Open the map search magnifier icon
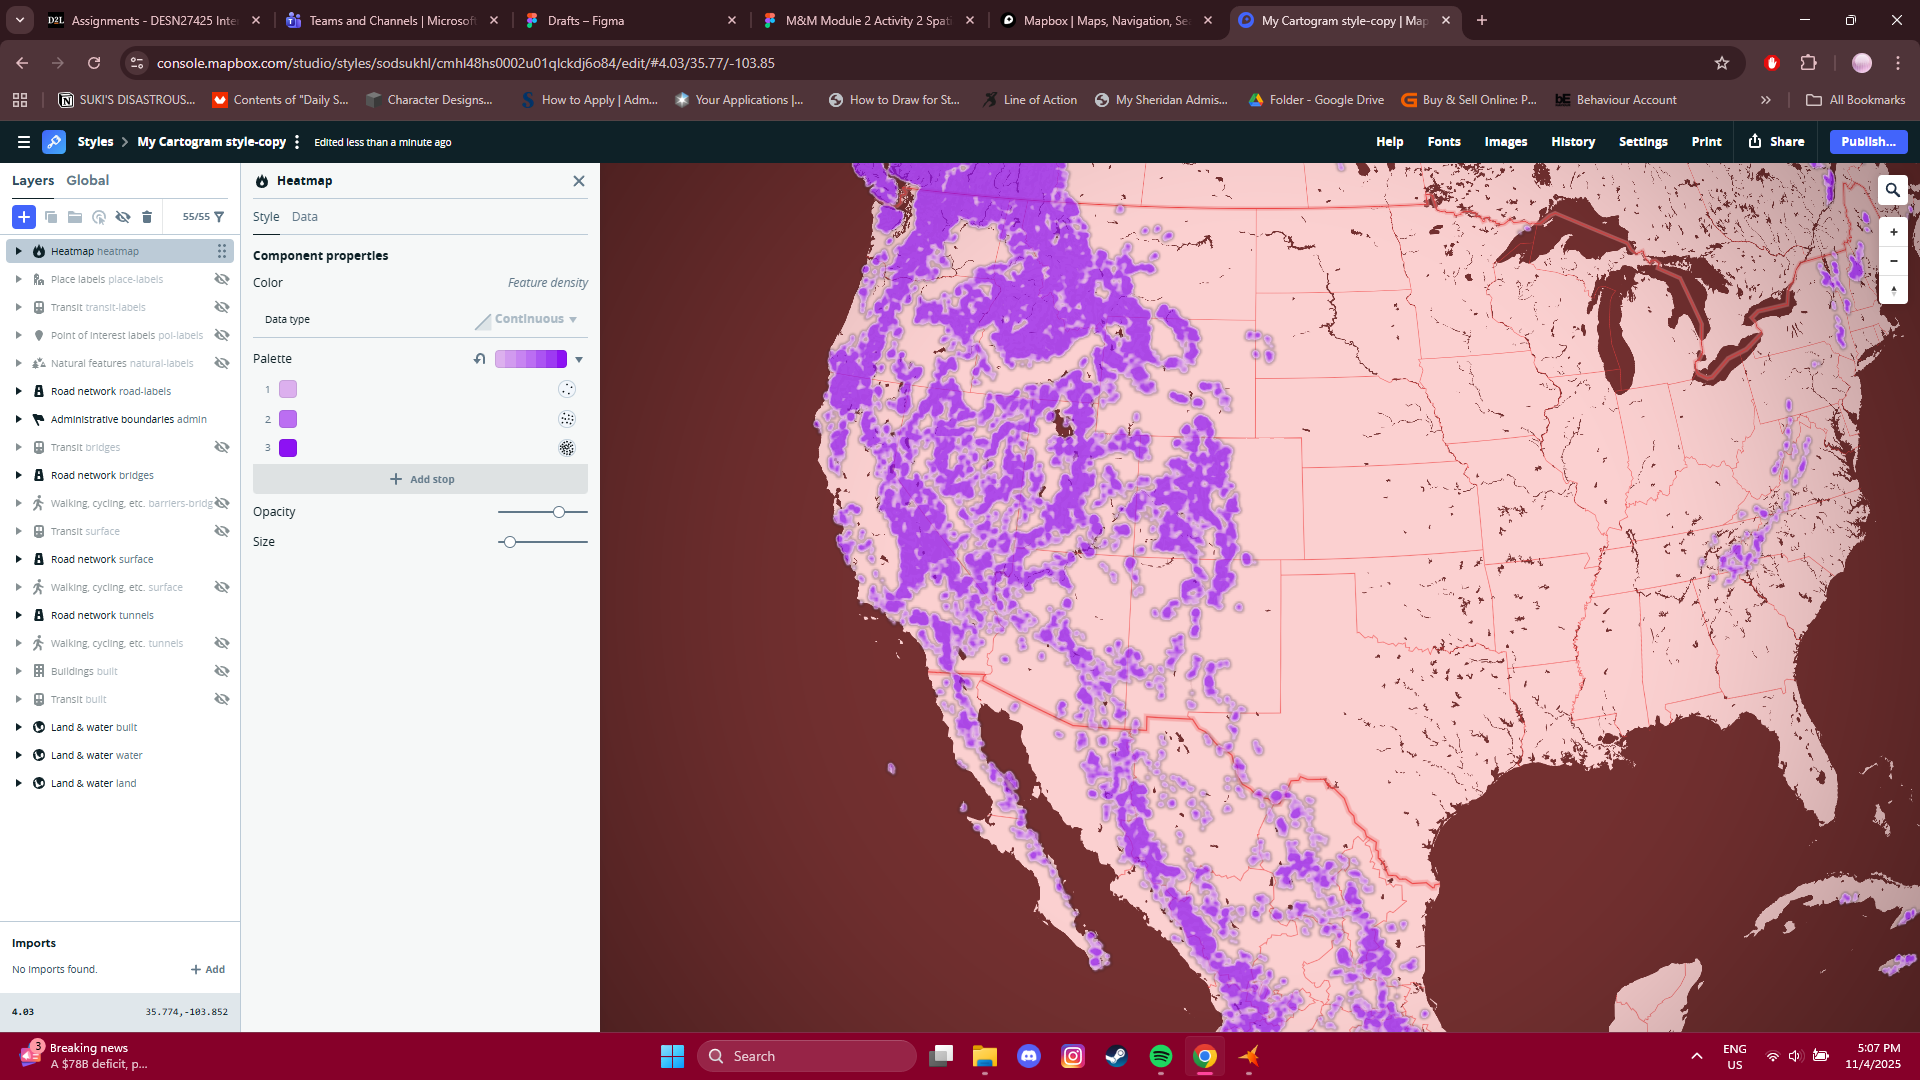 pos(1892,189)
